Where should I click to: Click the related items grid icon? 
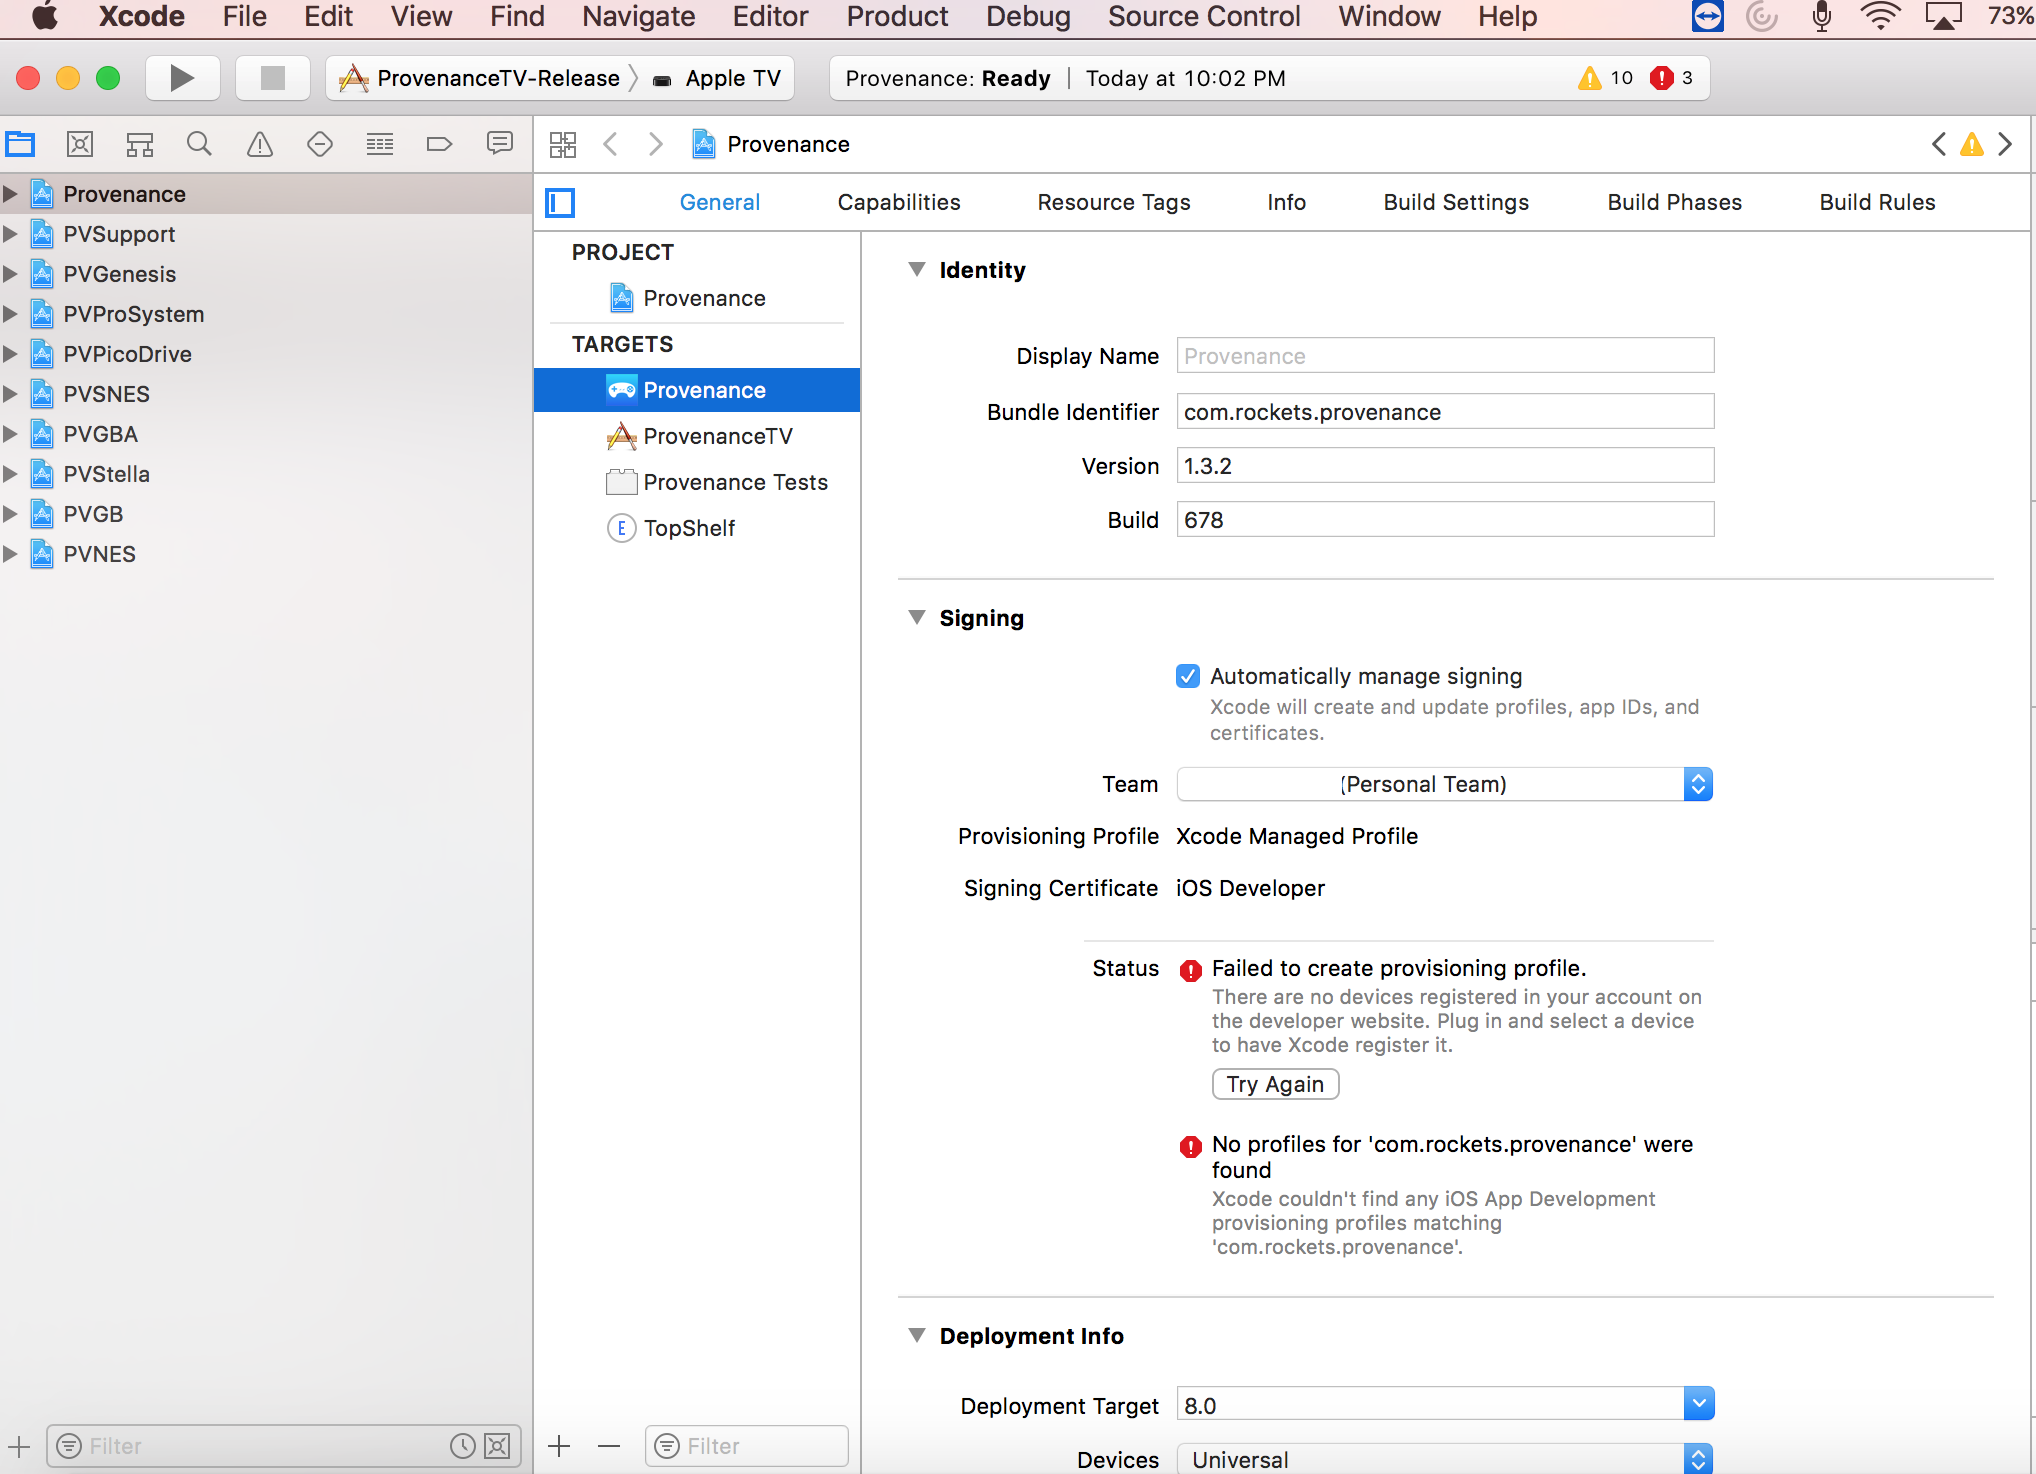tap(563, 144)
